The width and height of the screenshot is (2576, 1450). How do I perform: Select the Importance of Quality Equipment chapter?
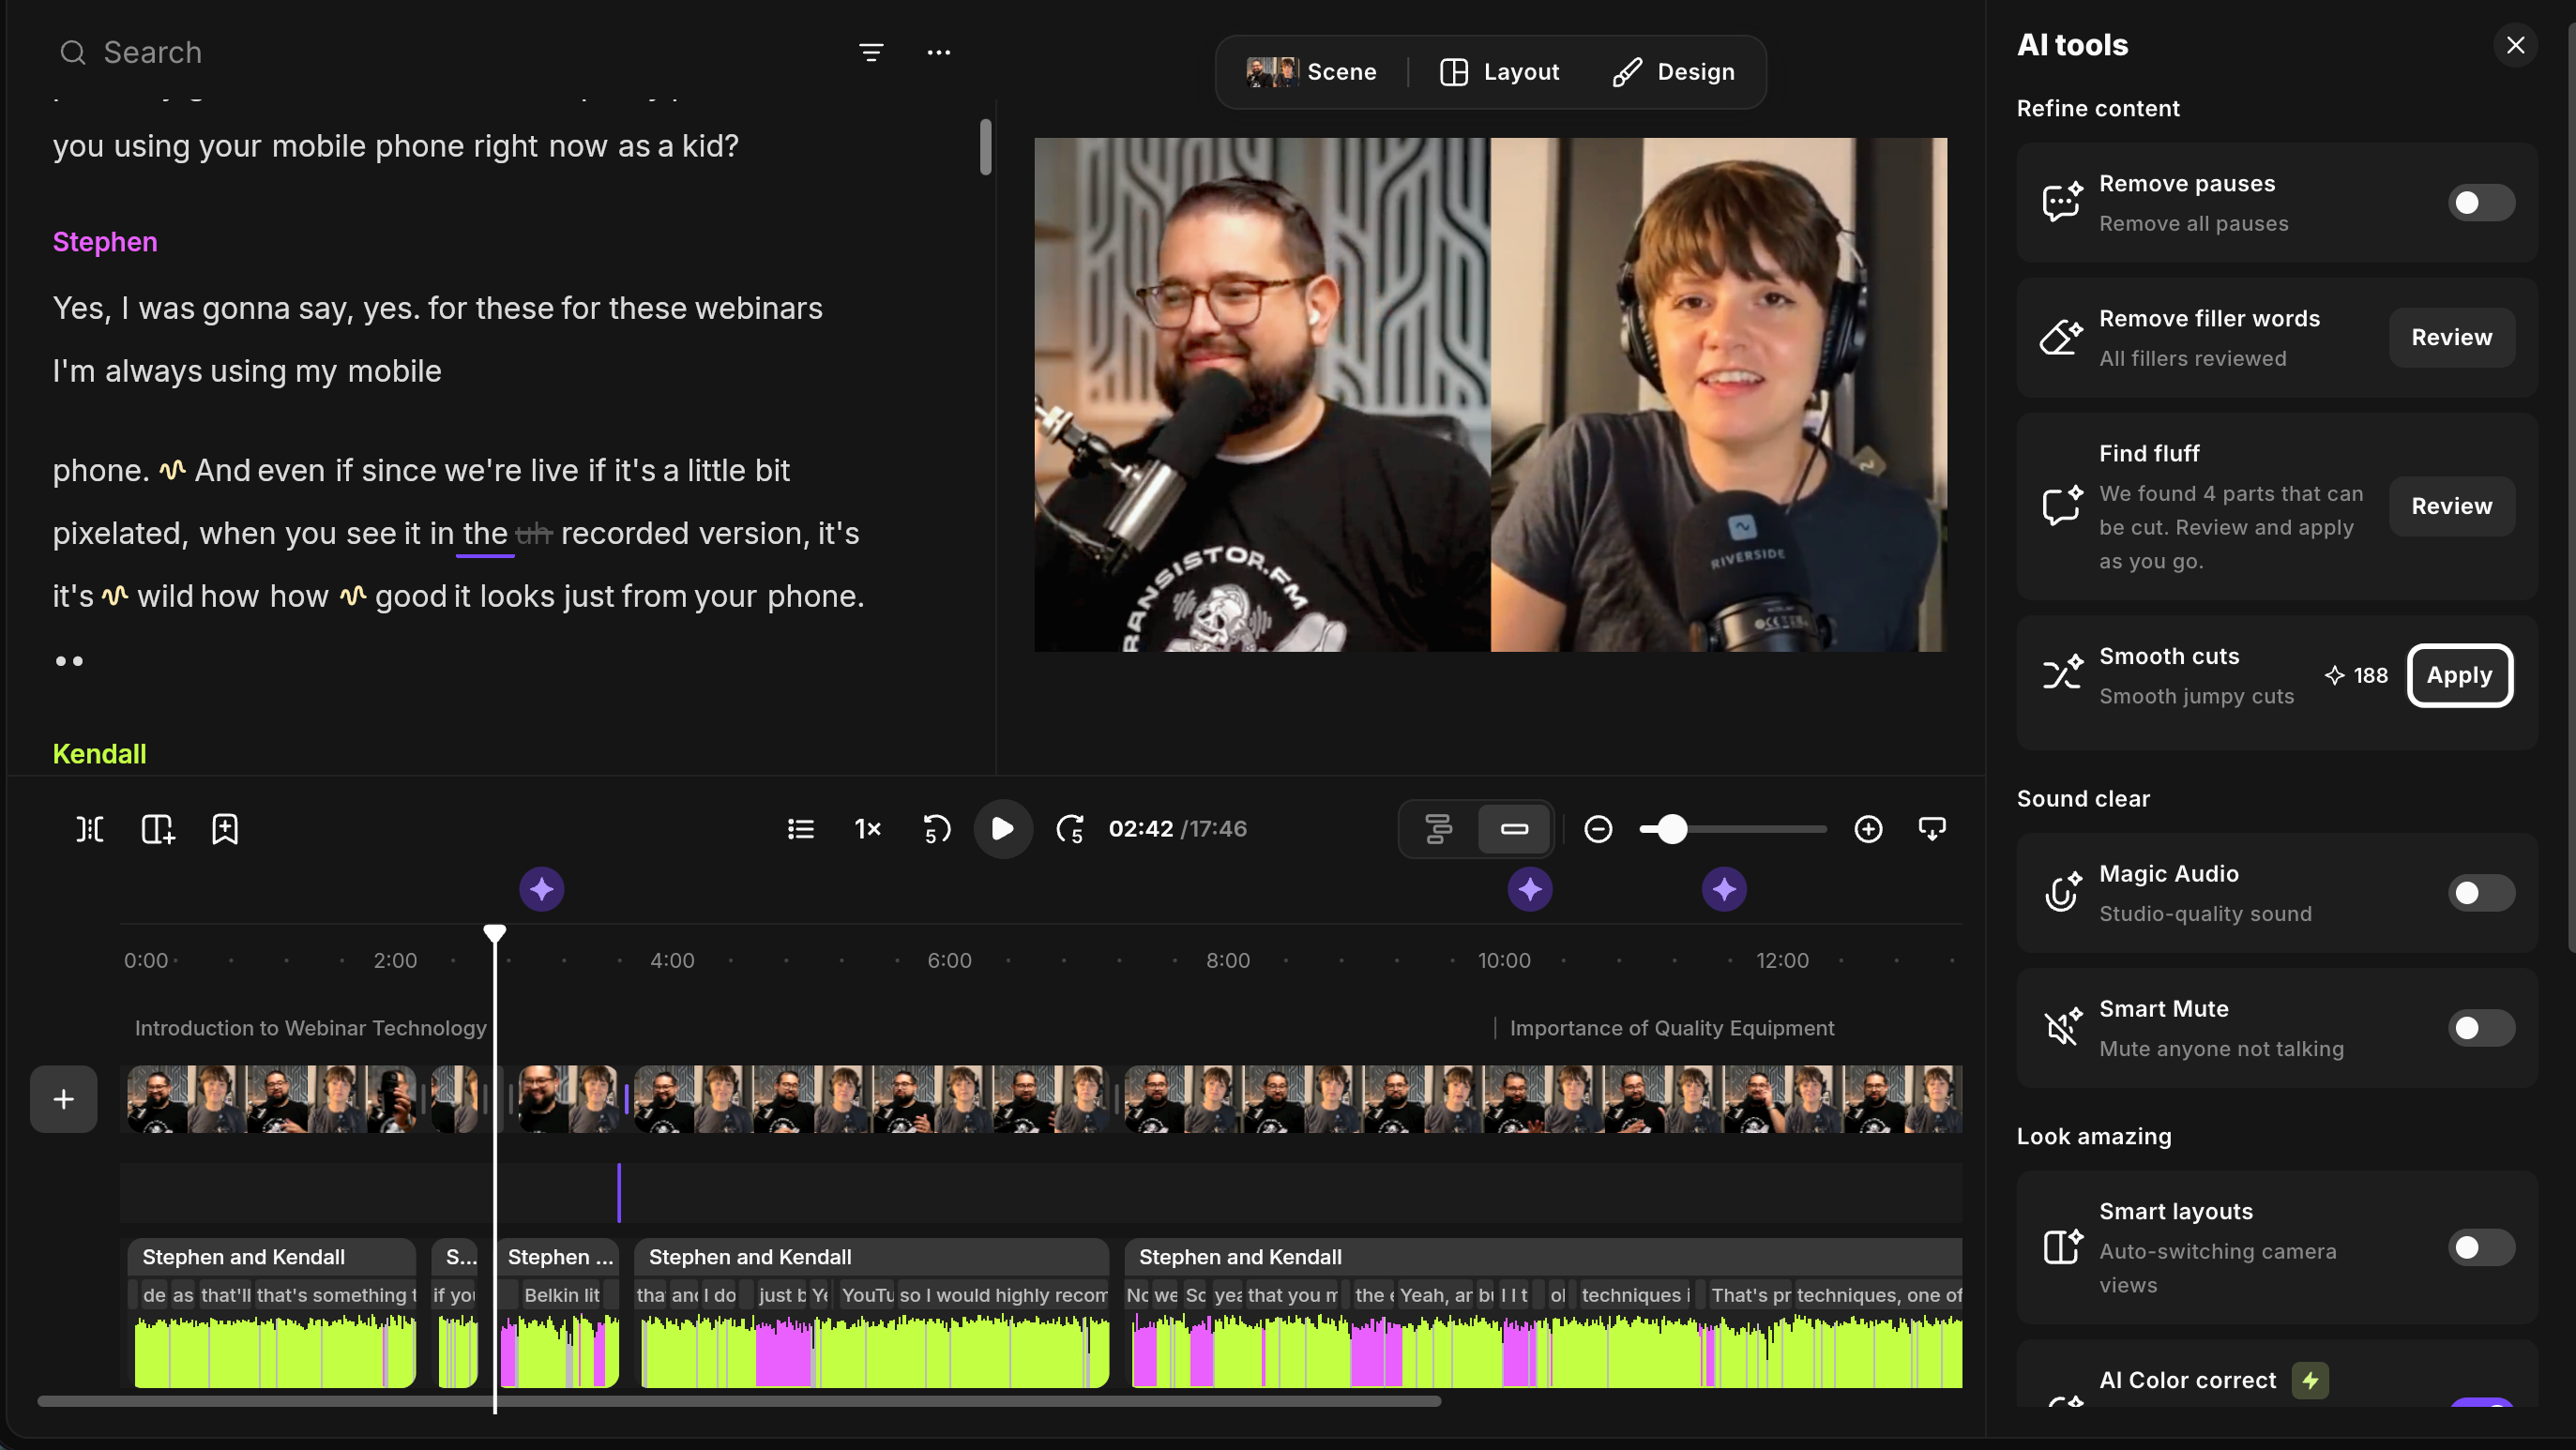(1671, 1028)
